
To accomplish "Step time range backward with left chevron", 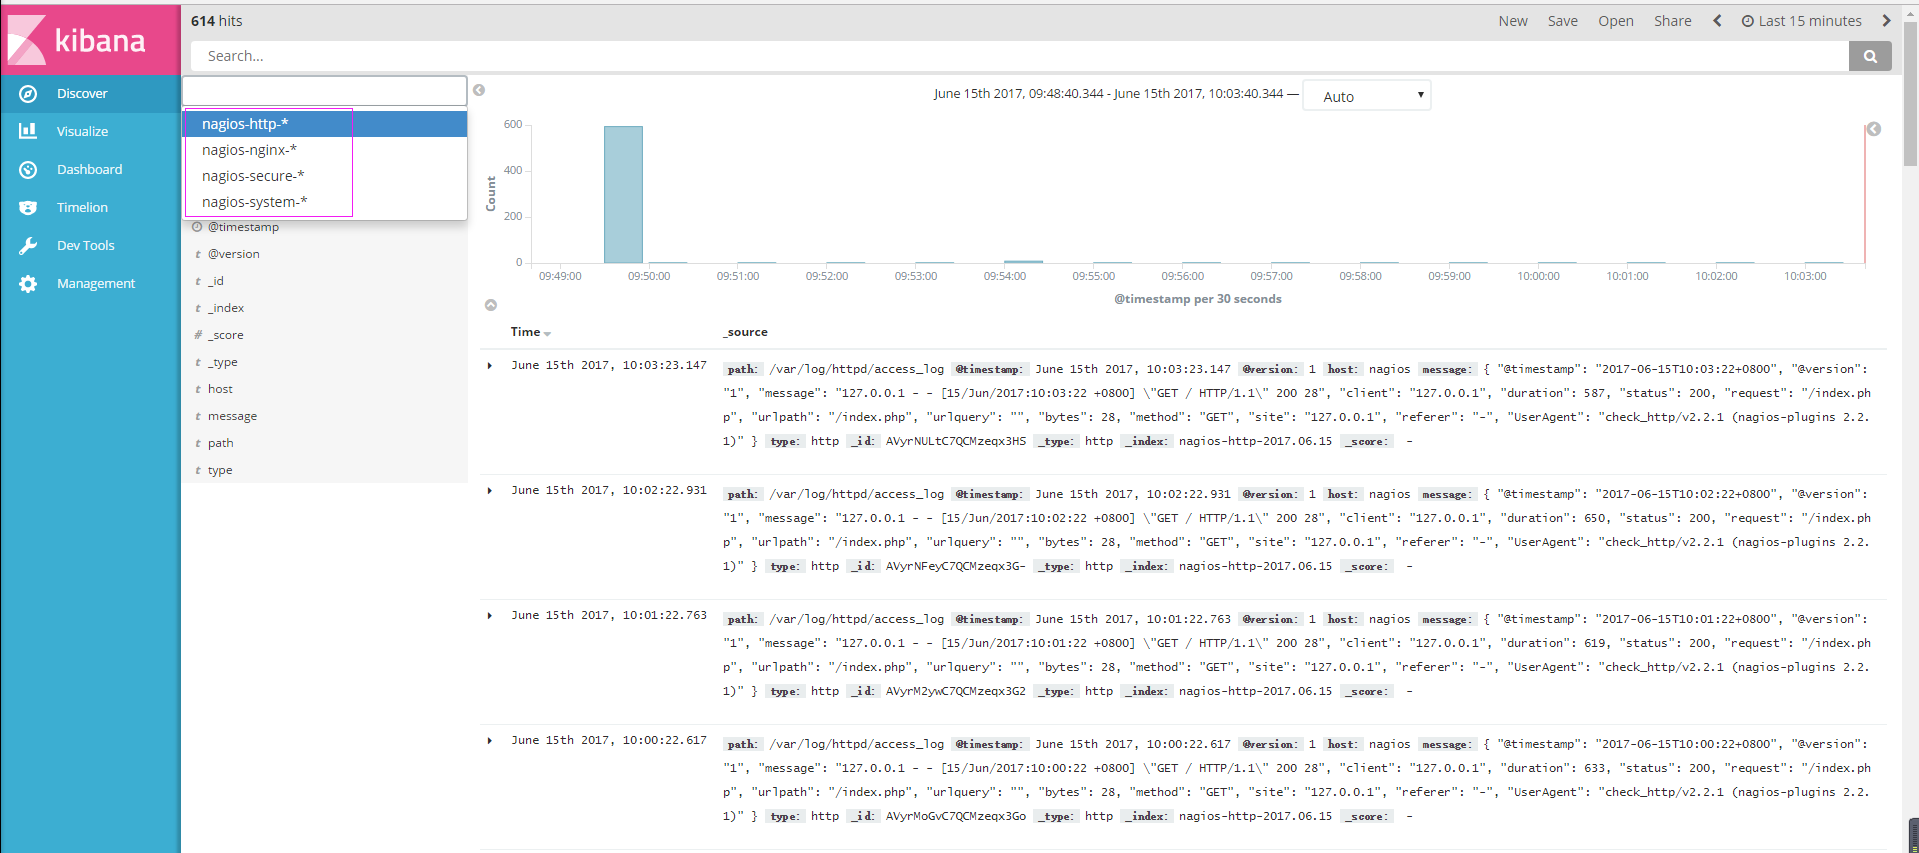I will tap(1717, 21).
